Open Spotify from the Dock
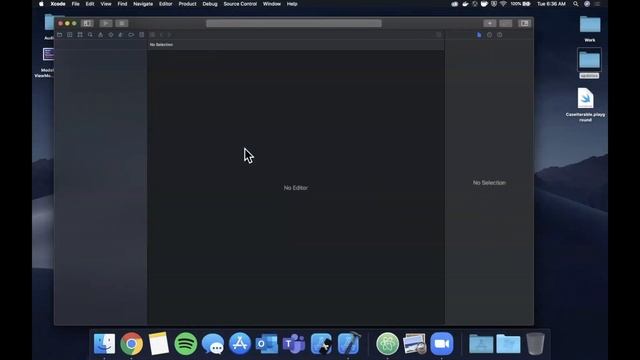Screen dimensions: 640x360 click(186, 344)
